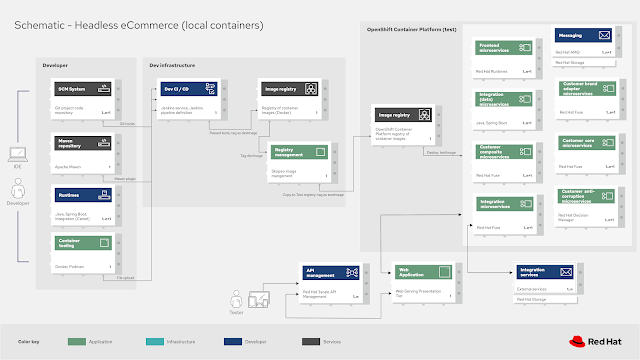Click the IDE laptop icon
Image resolution: width=640 pixels, height=360 pixels.
[x=18, y=154]
